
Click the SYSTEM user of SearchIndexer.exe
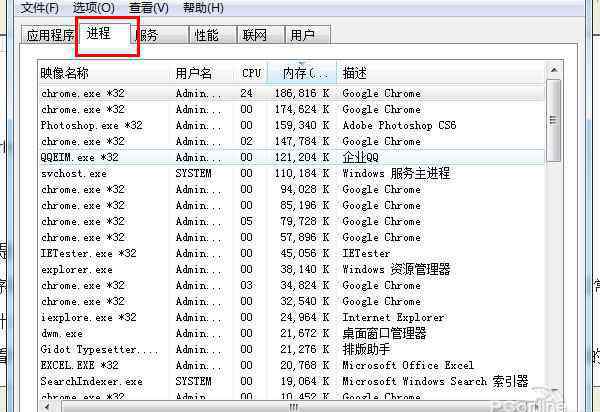click(x=193, y=381)
